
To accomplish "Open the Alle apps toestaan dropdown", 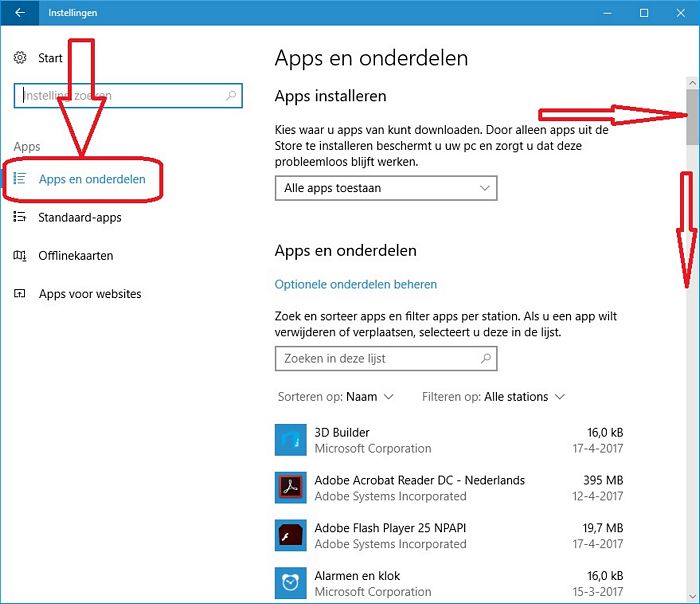I will point(385,188).
